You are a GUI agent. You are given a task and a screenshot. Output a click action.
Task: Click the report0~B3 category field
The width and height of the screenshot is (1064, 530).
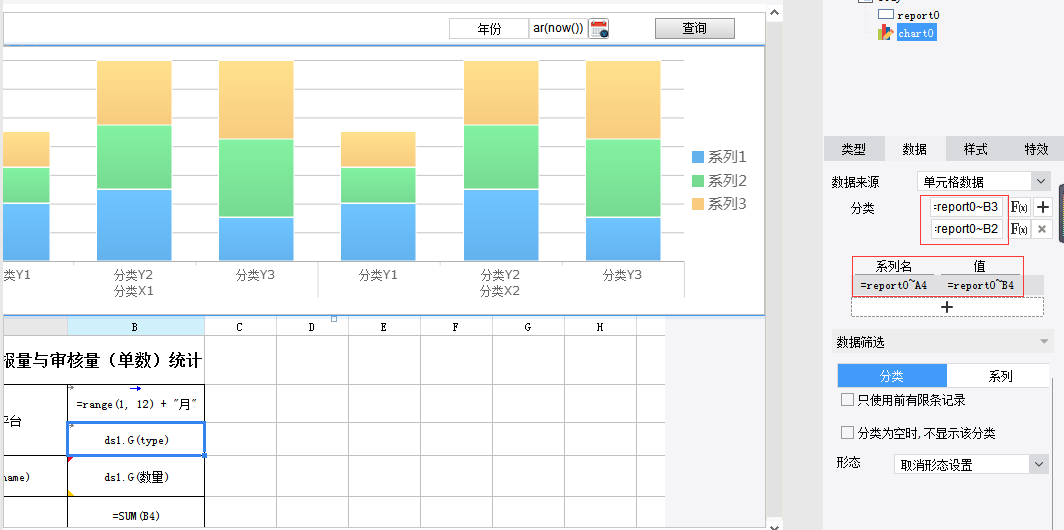[x=966, y=207]
